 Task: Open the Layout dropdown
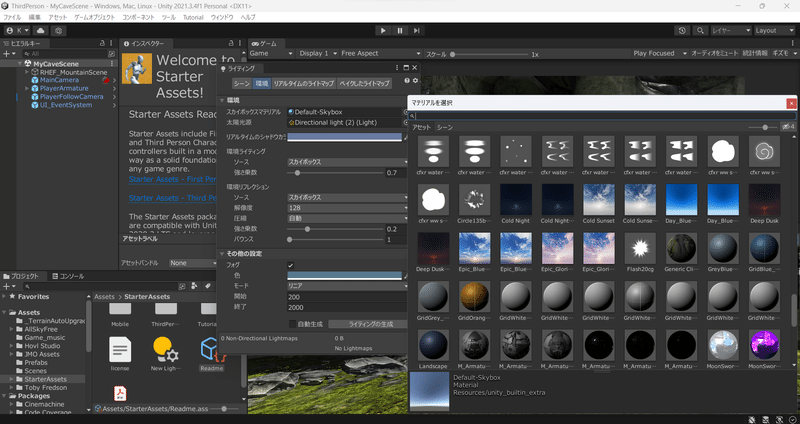tap(773, 31)
